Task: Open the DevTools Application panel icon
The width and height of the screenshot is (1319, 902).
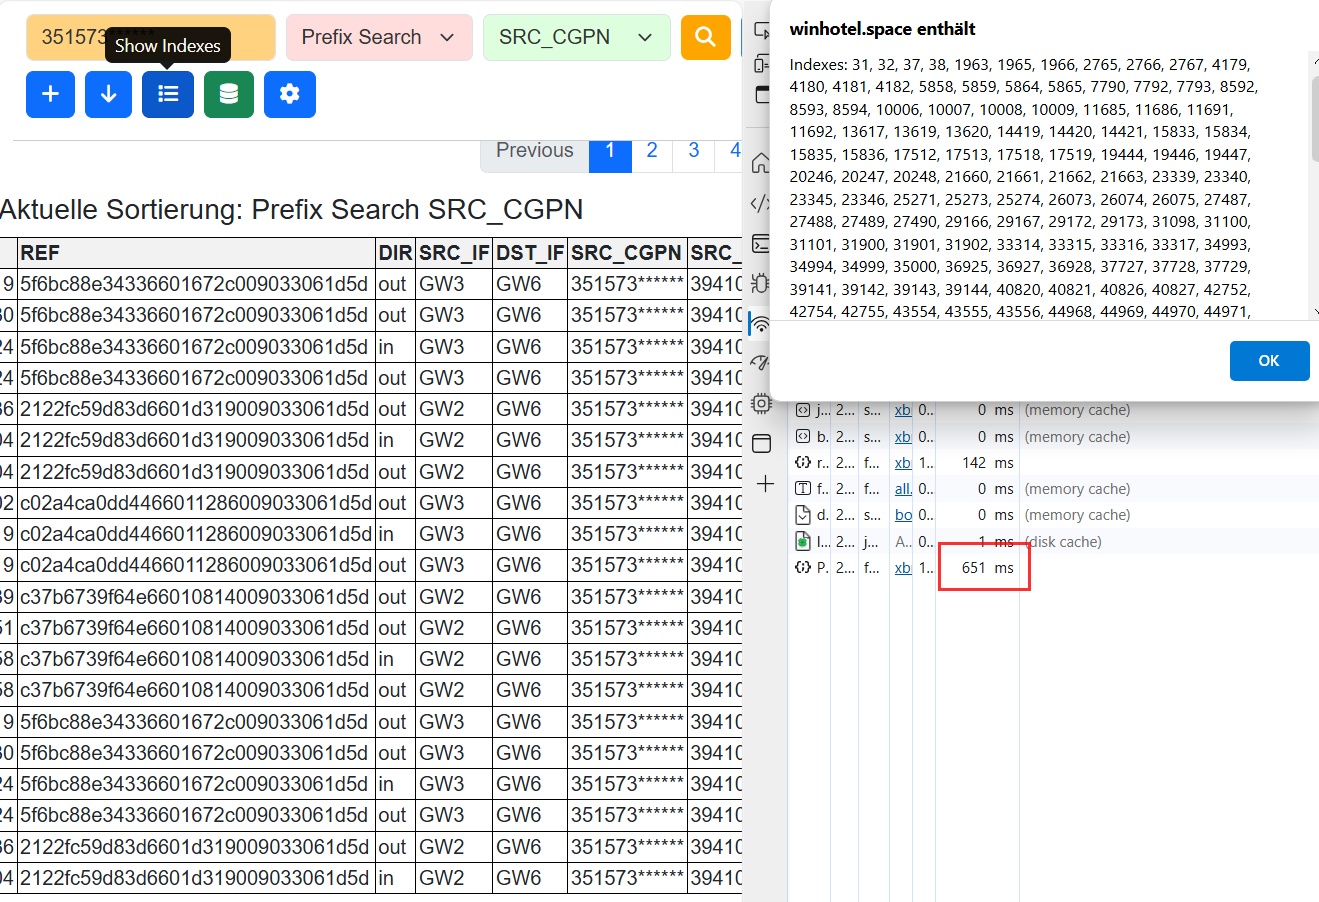Action: [x=761, y=443]
